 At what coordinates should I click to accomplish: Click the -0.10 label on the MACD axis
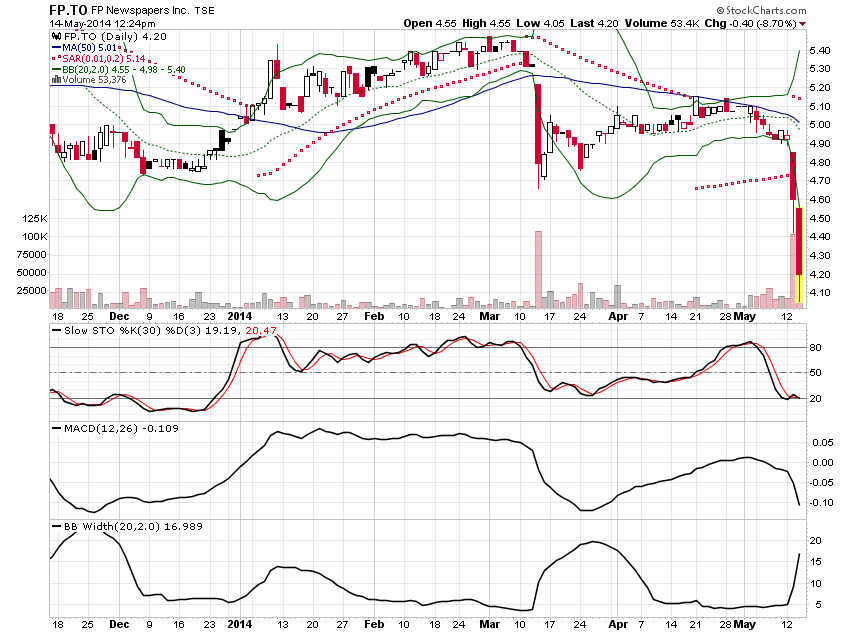822,502
